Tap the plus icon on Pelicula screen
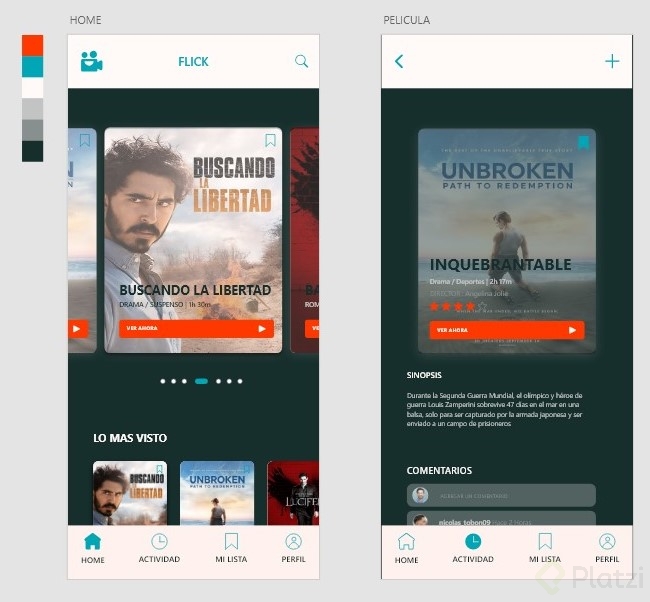 (612, 61)
